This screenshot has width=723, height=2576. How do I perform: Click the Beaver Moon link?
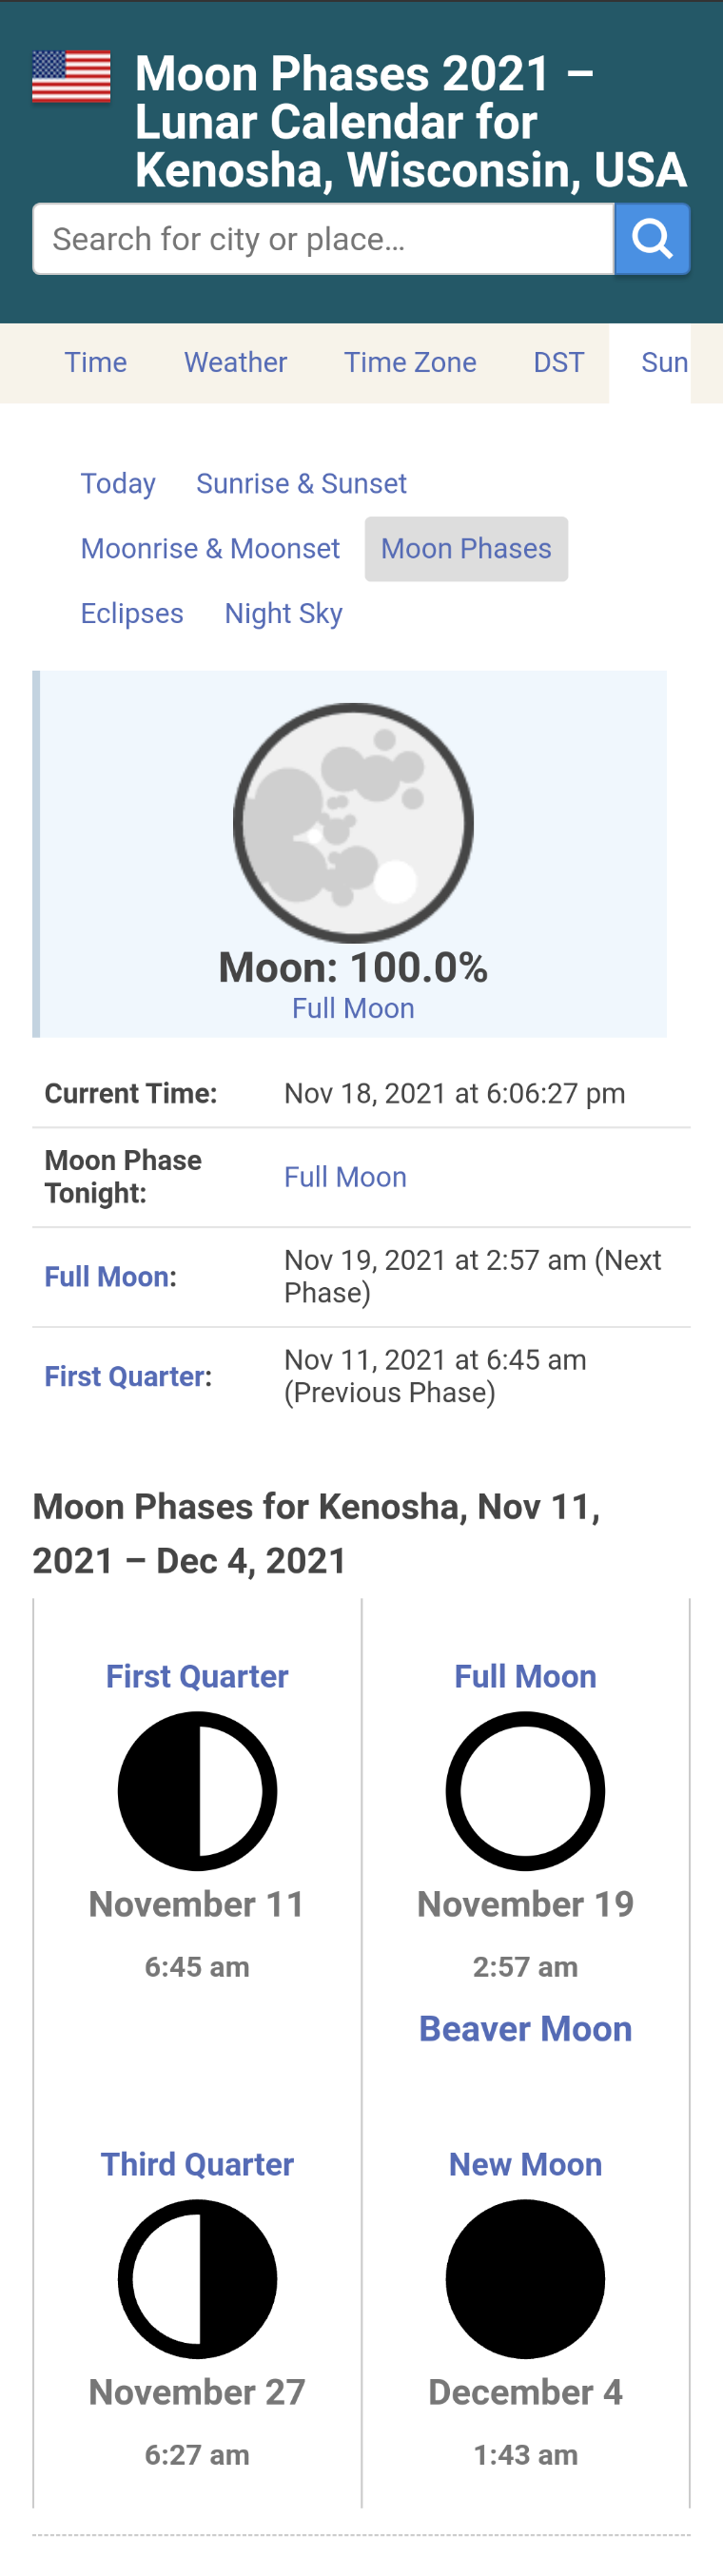tap(525, 2029)
